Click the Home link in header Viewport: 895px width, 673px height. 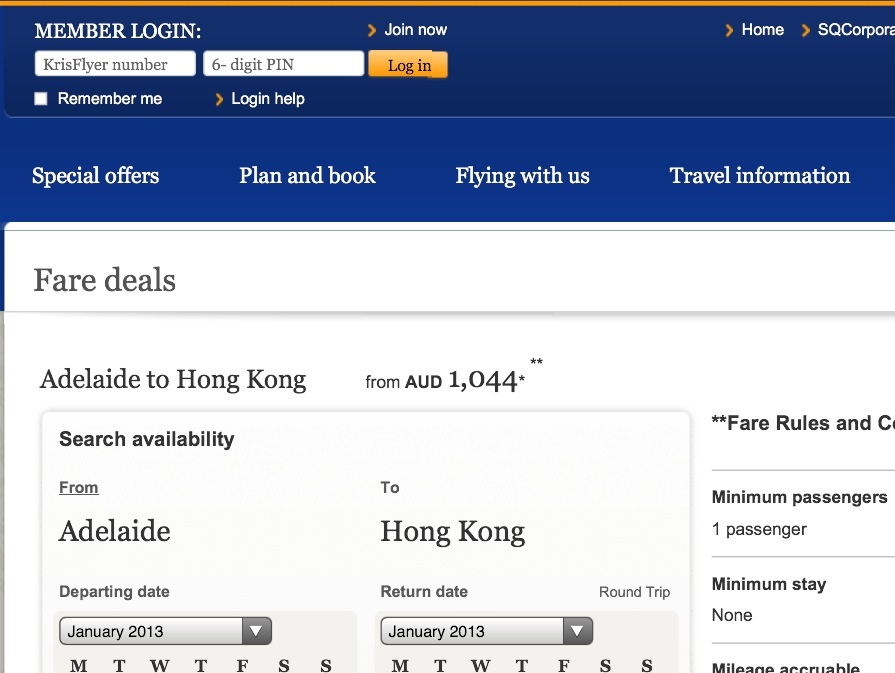[x=762, y=30]
